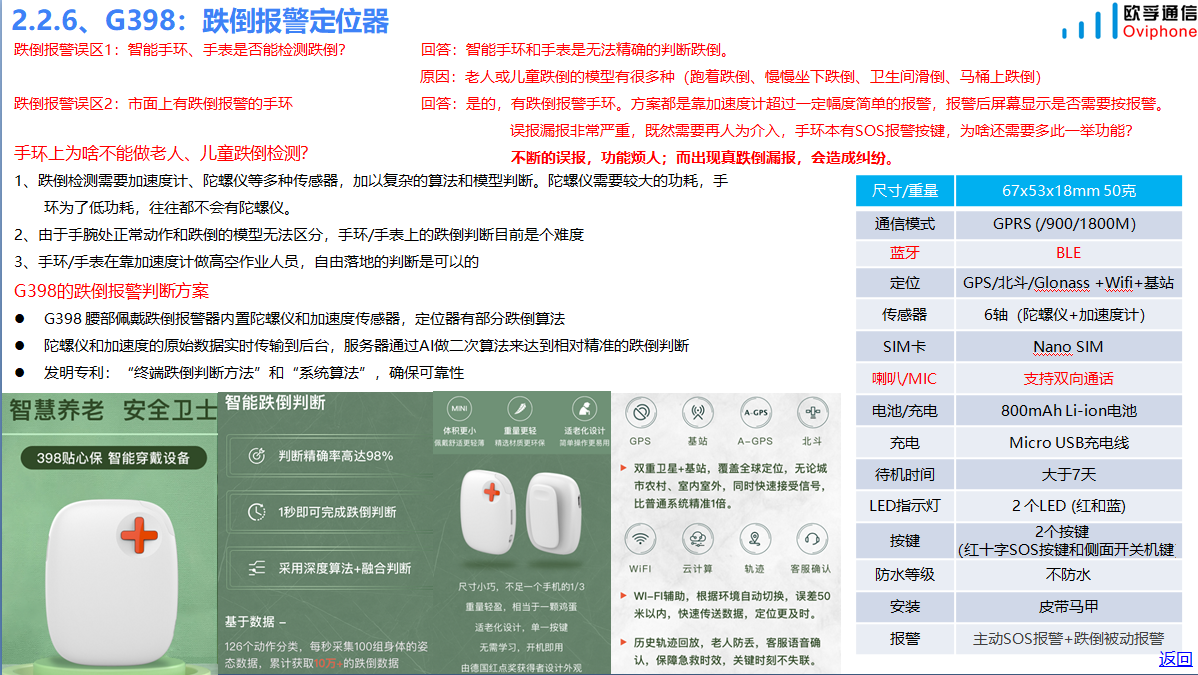Click the paragraph starting 历史轨迹回放

pyautogui.click(x=727, y=651)
